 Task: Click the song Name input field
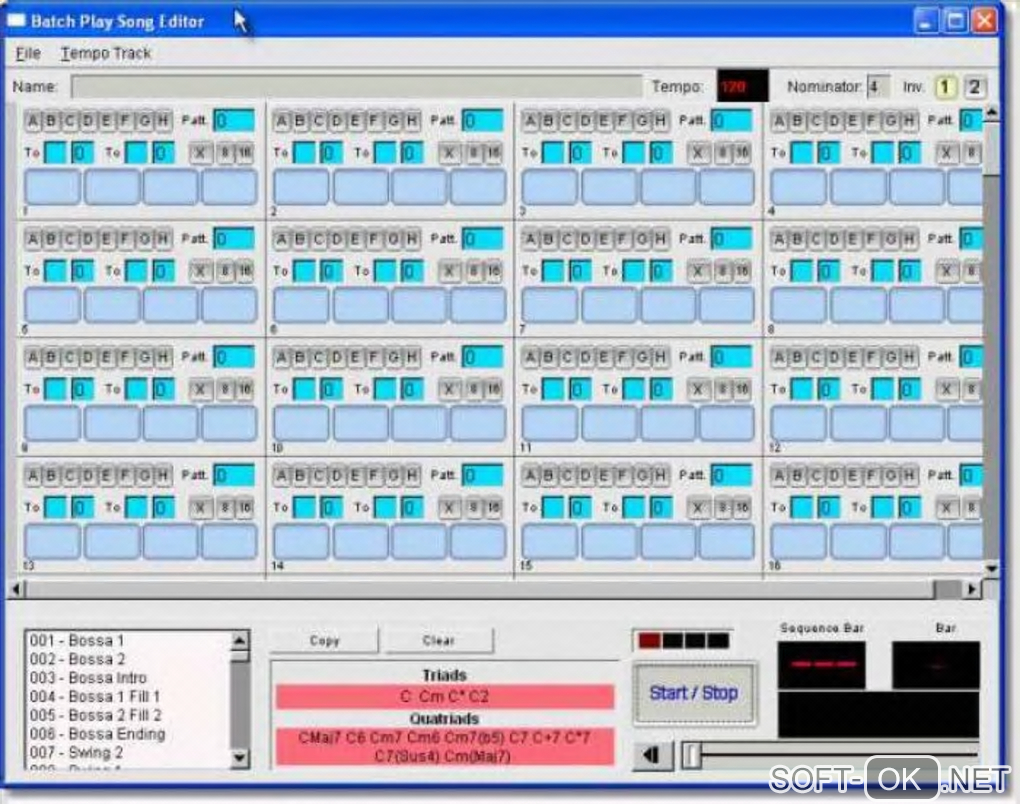click(356, 87)
